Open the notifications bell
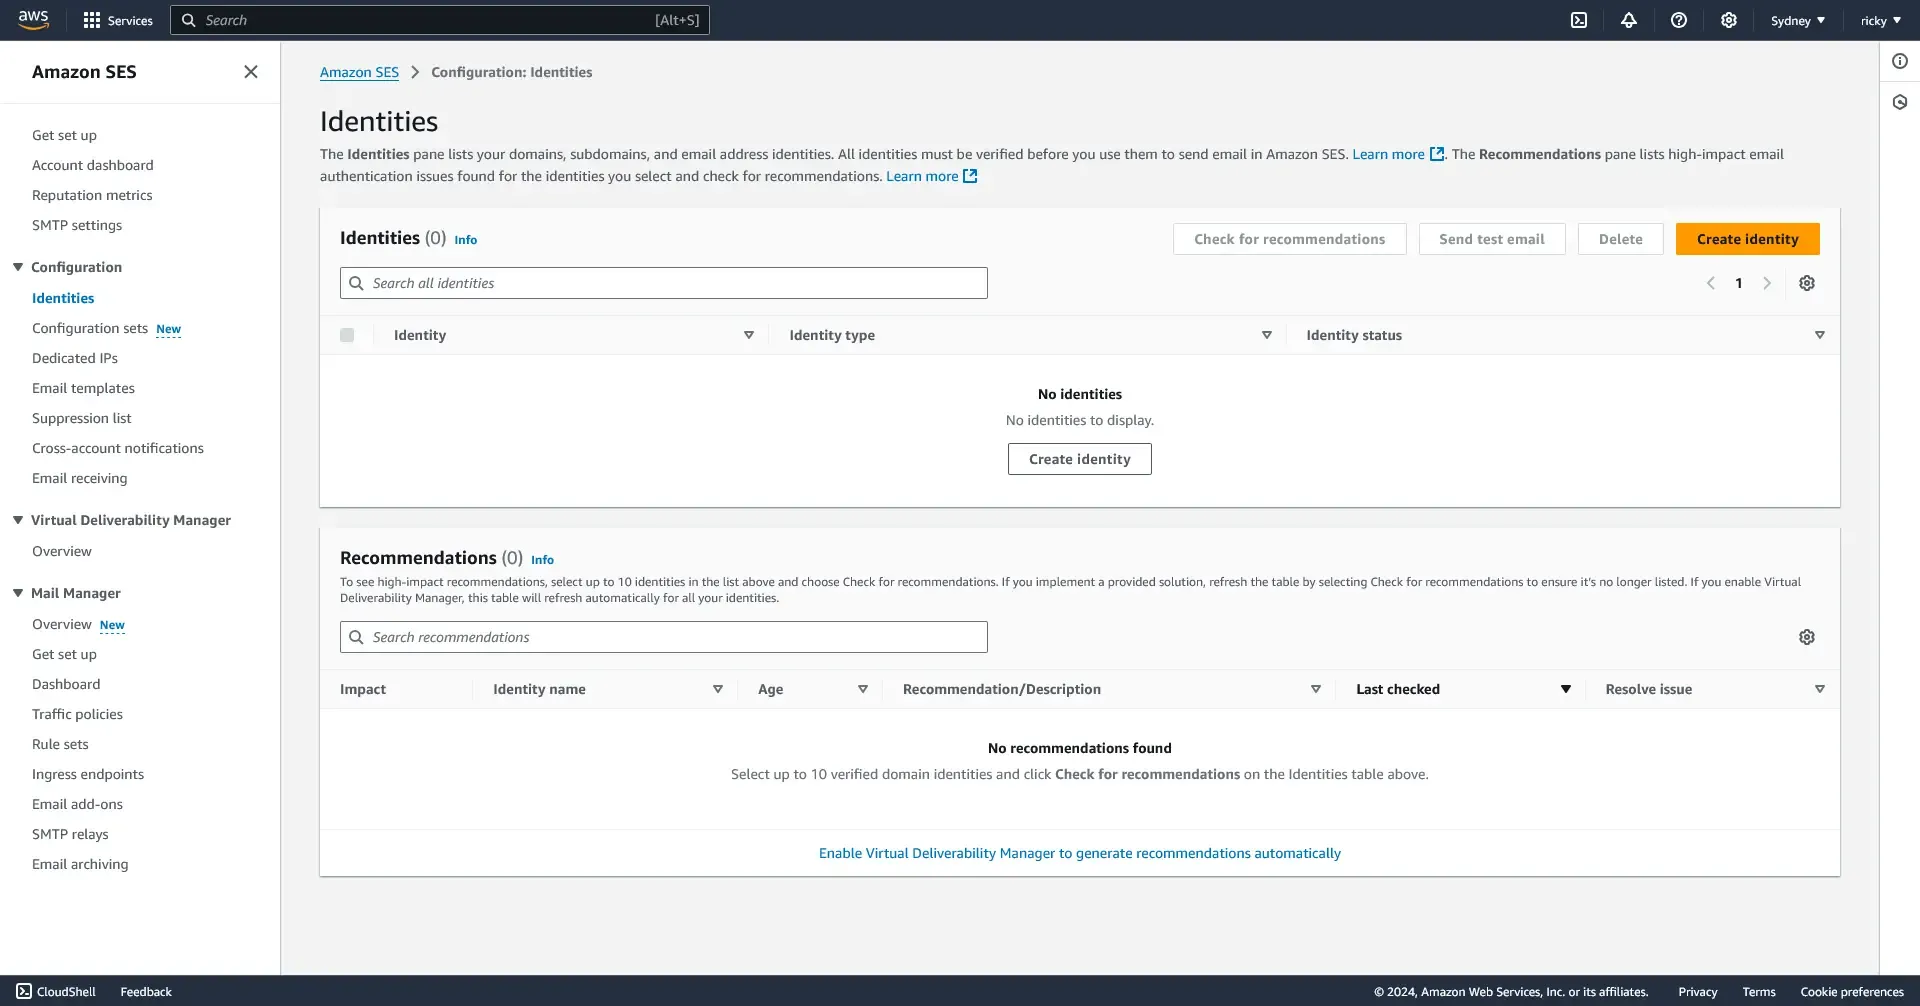 [1629, 20]
